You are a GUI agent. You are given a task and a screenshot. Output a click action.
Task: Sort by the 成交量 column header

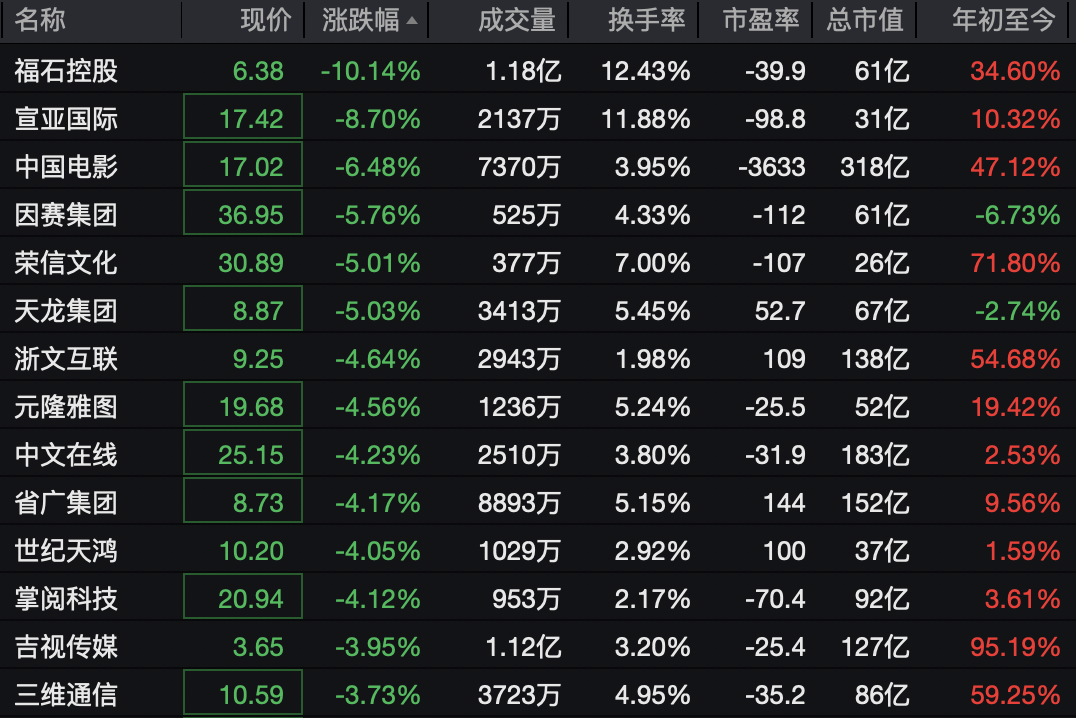(516, 20)
